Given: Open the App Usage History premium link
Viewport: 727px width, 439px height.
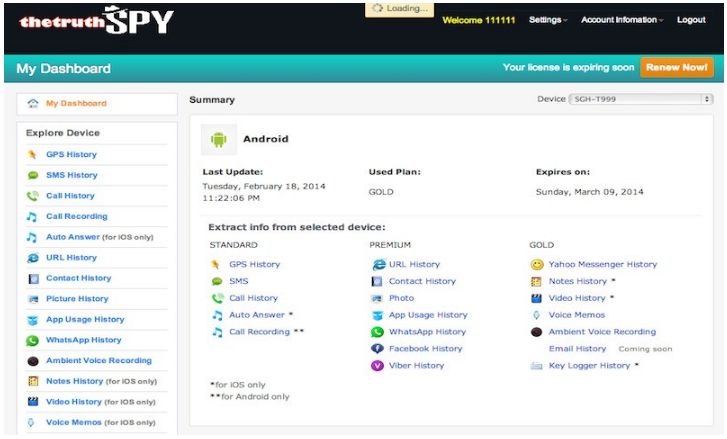Looking at the screenshot, I should [x=427, y=315].
